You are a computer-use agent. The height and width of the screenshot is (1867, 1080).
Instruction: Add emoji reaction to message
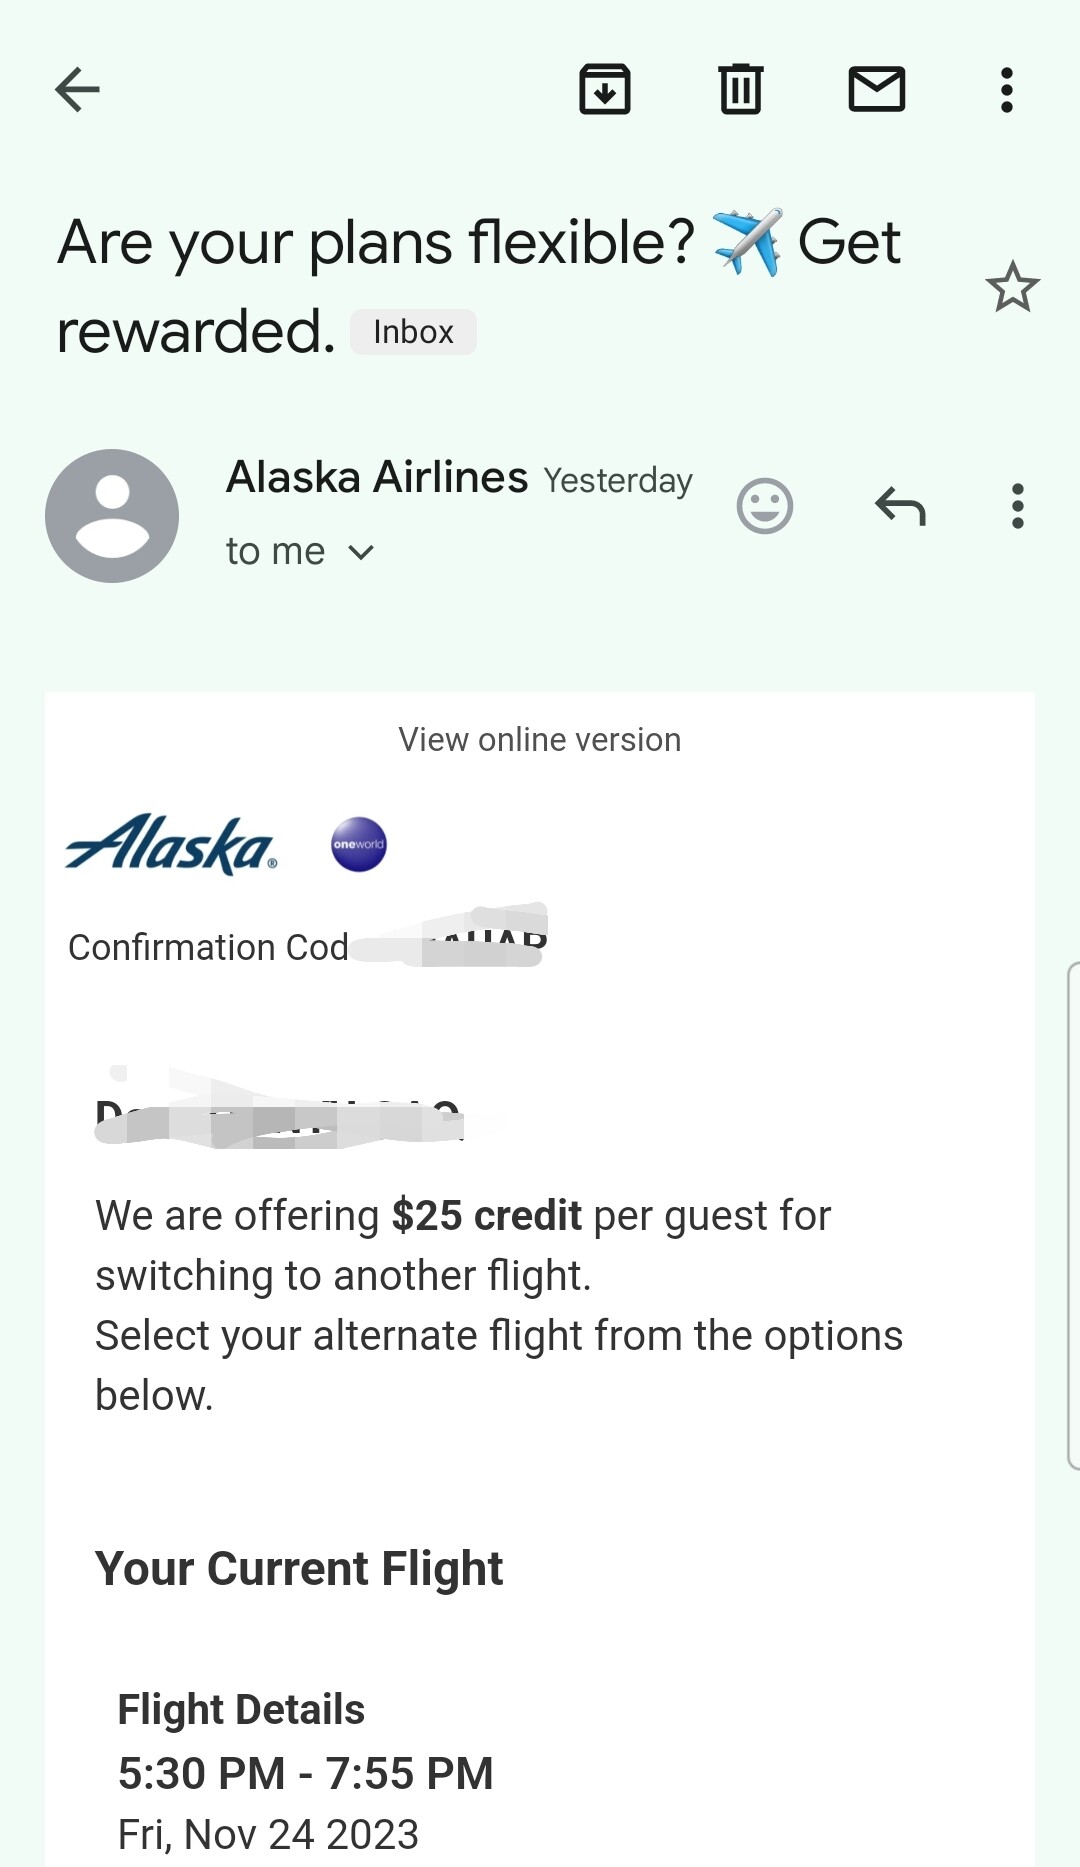[x=765, y=506]
